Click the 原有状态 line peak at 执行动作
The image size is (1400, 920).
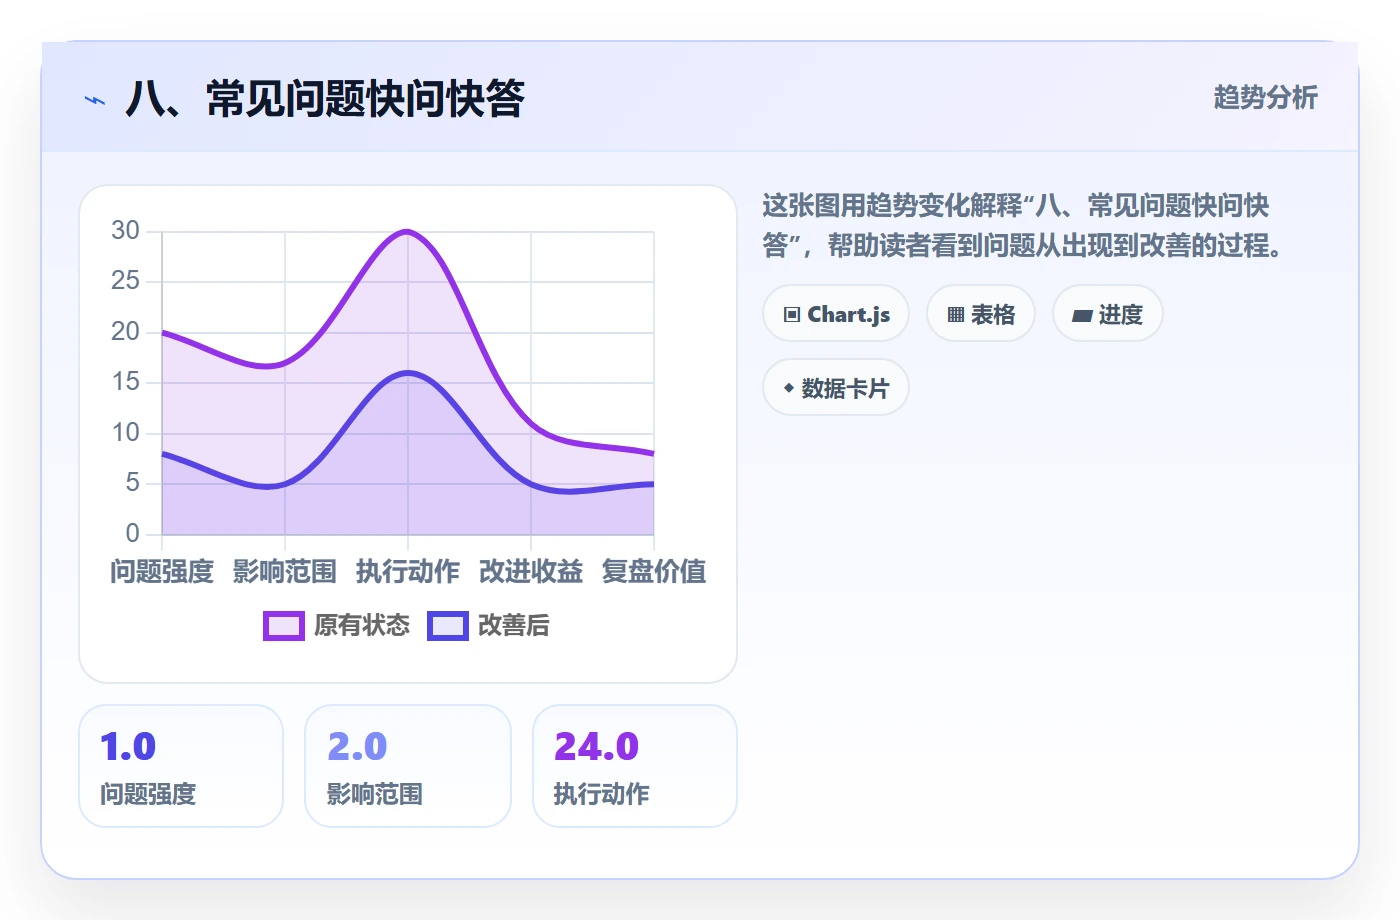coord(408,232)
